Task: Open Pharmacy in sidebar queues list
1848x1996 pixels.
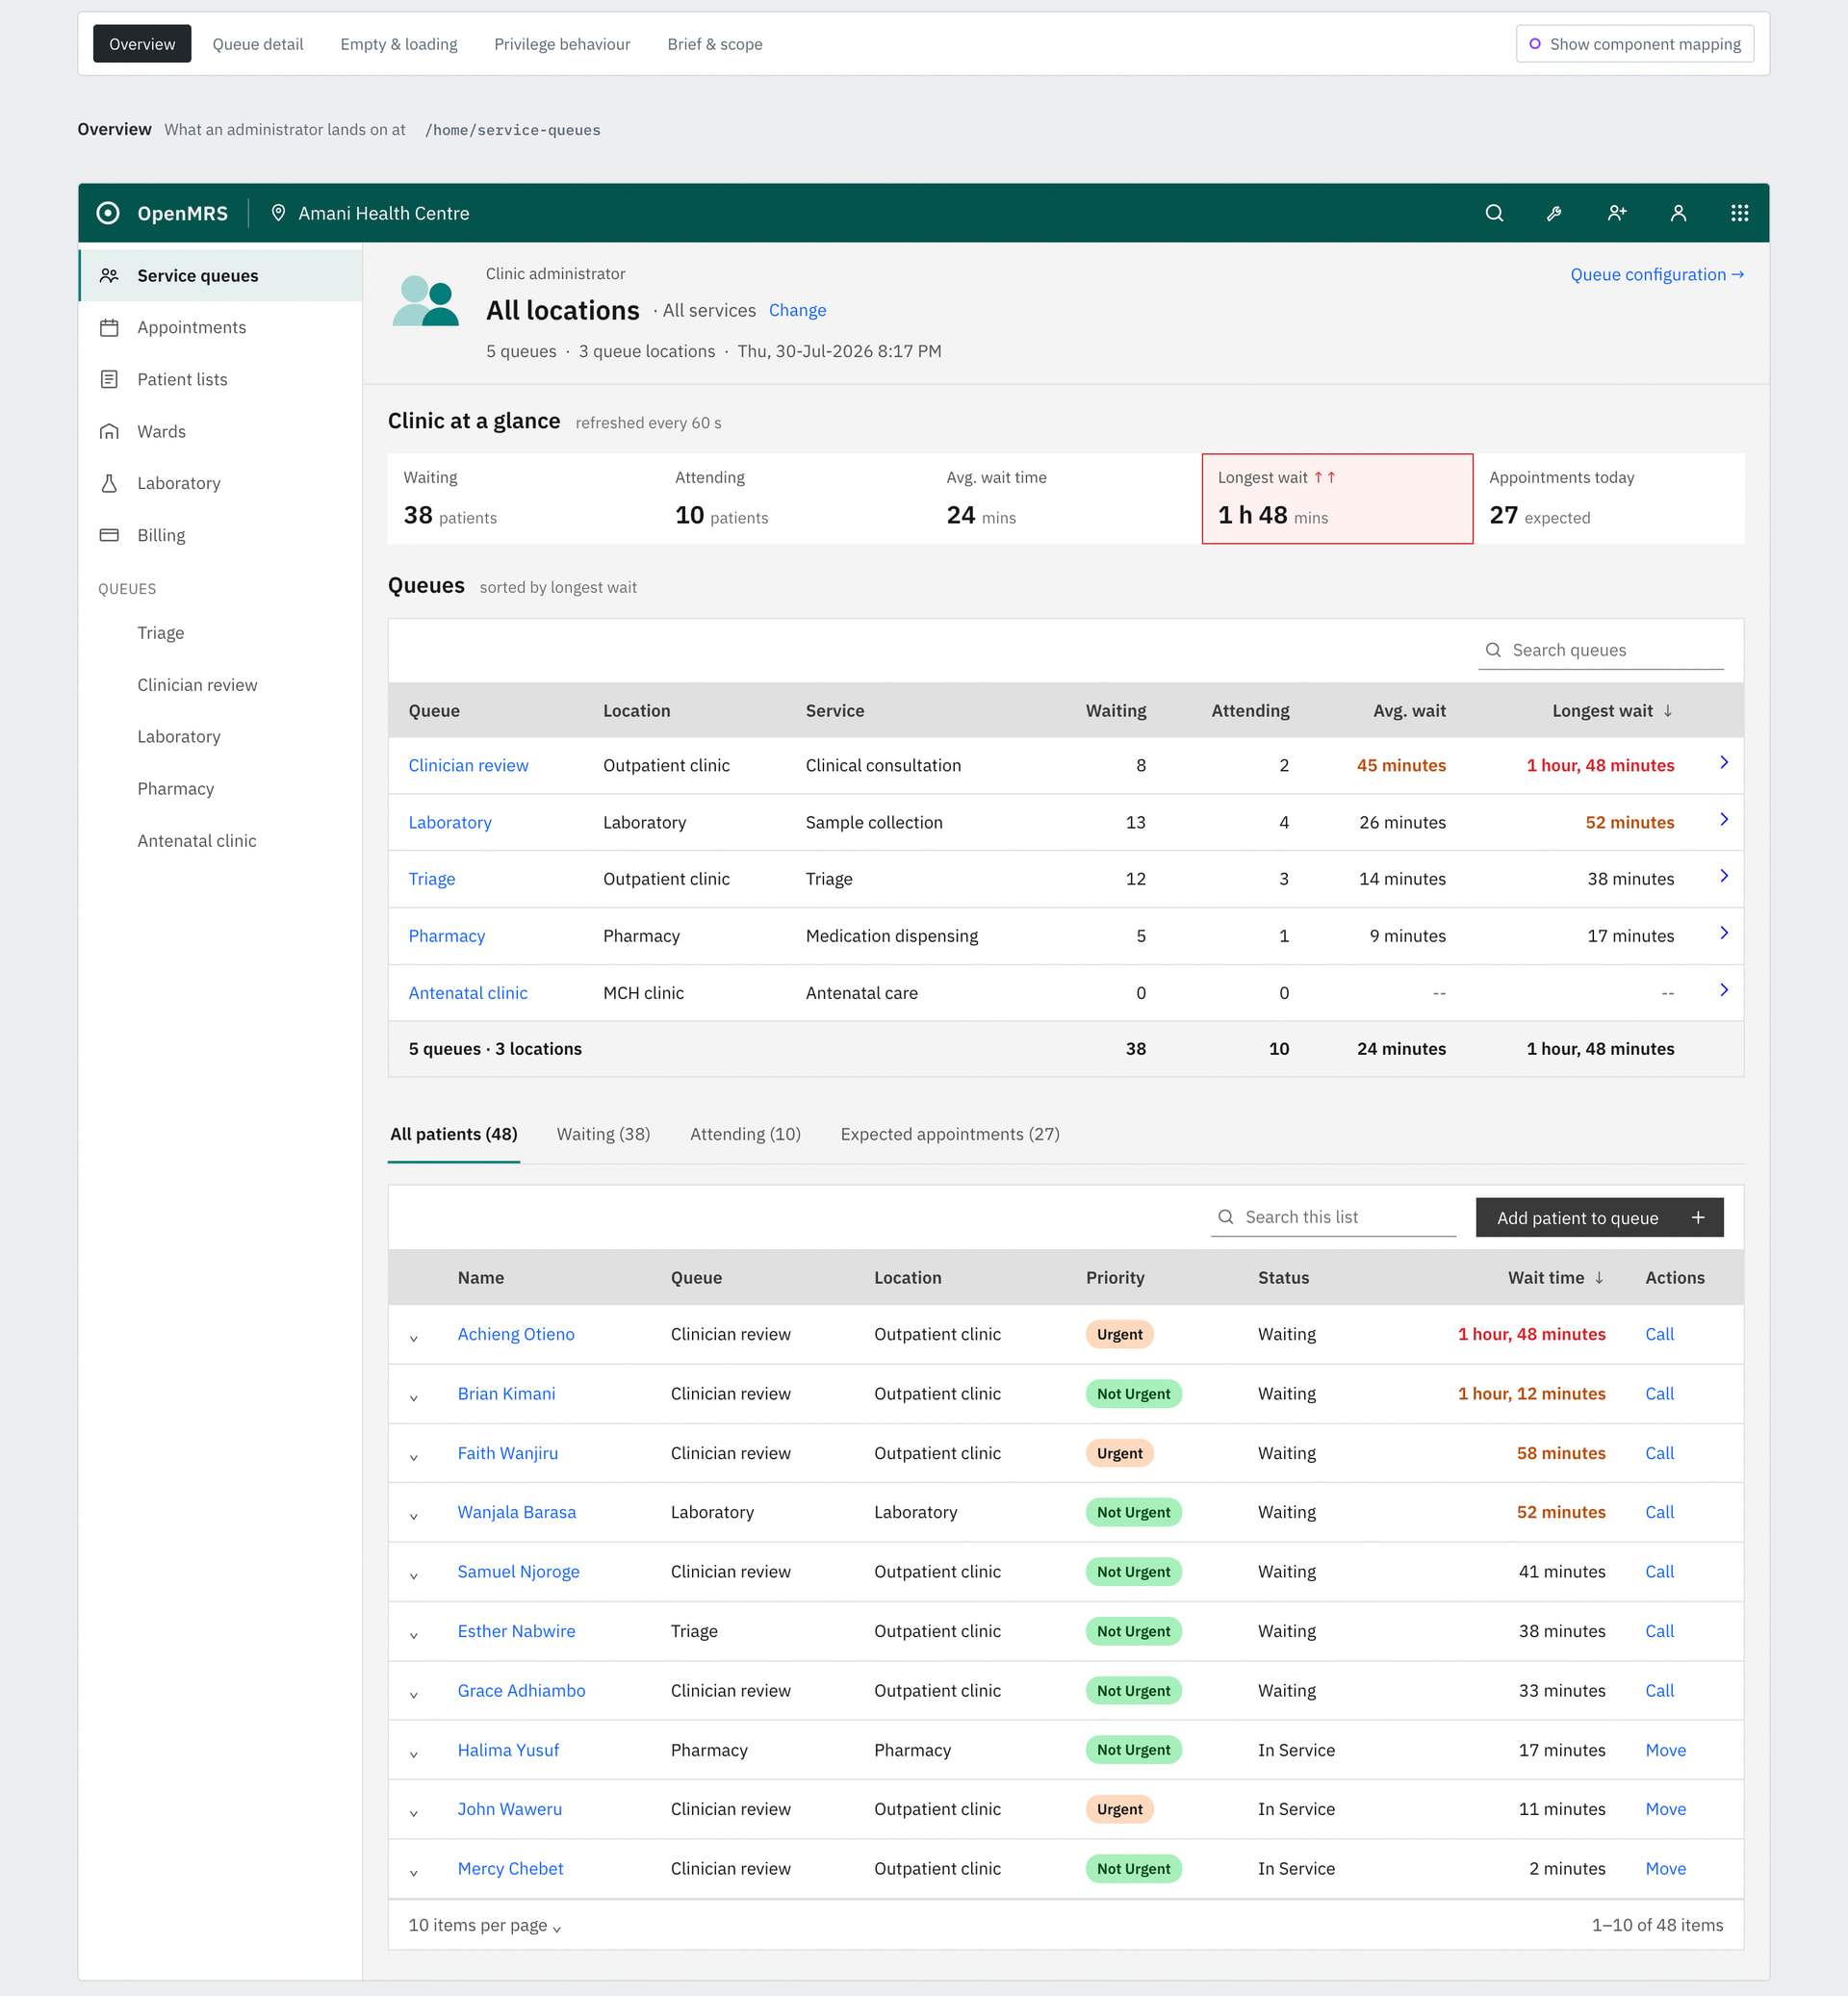Action: point(176,789)
